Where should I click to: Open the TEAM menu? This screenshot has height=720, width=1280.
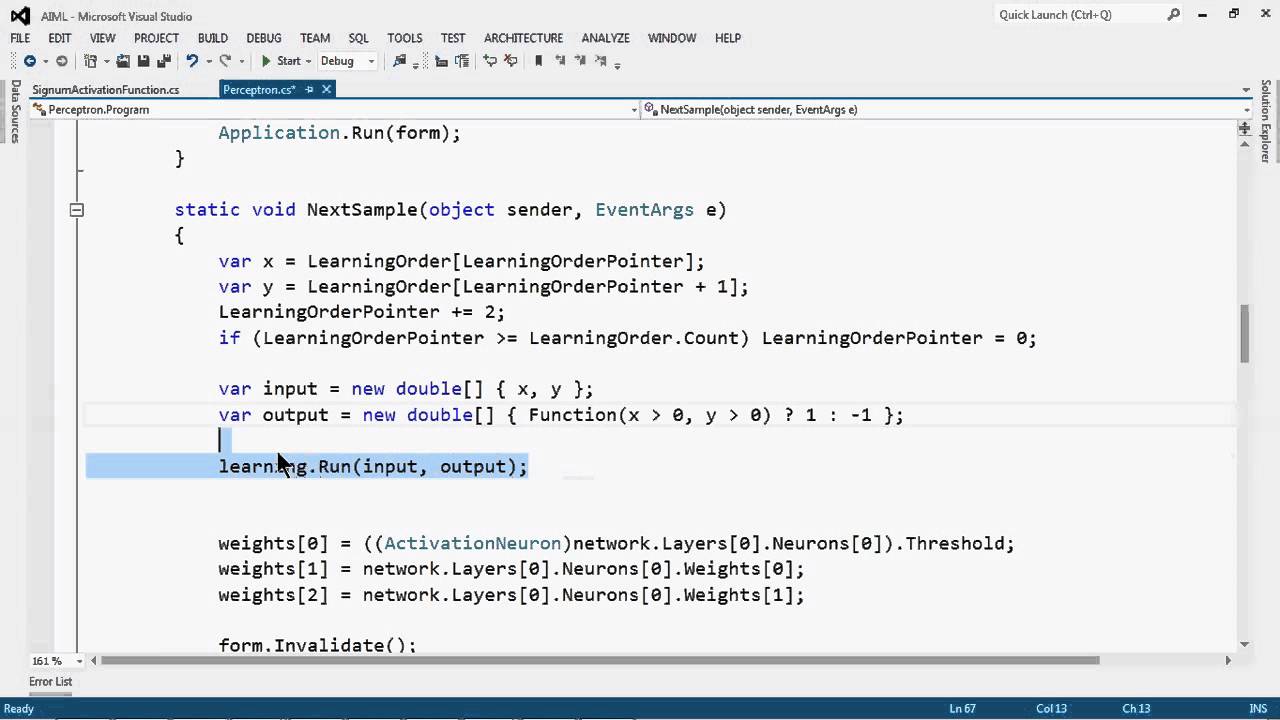[x=315, y=38]
